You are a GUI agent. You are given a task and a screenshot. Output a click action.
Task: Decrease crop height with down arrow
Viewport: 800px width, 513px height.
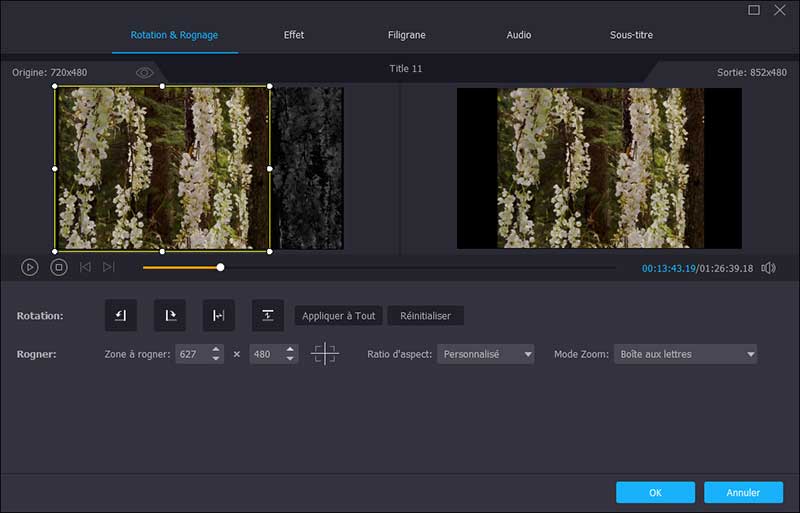(x=290, y=359)
